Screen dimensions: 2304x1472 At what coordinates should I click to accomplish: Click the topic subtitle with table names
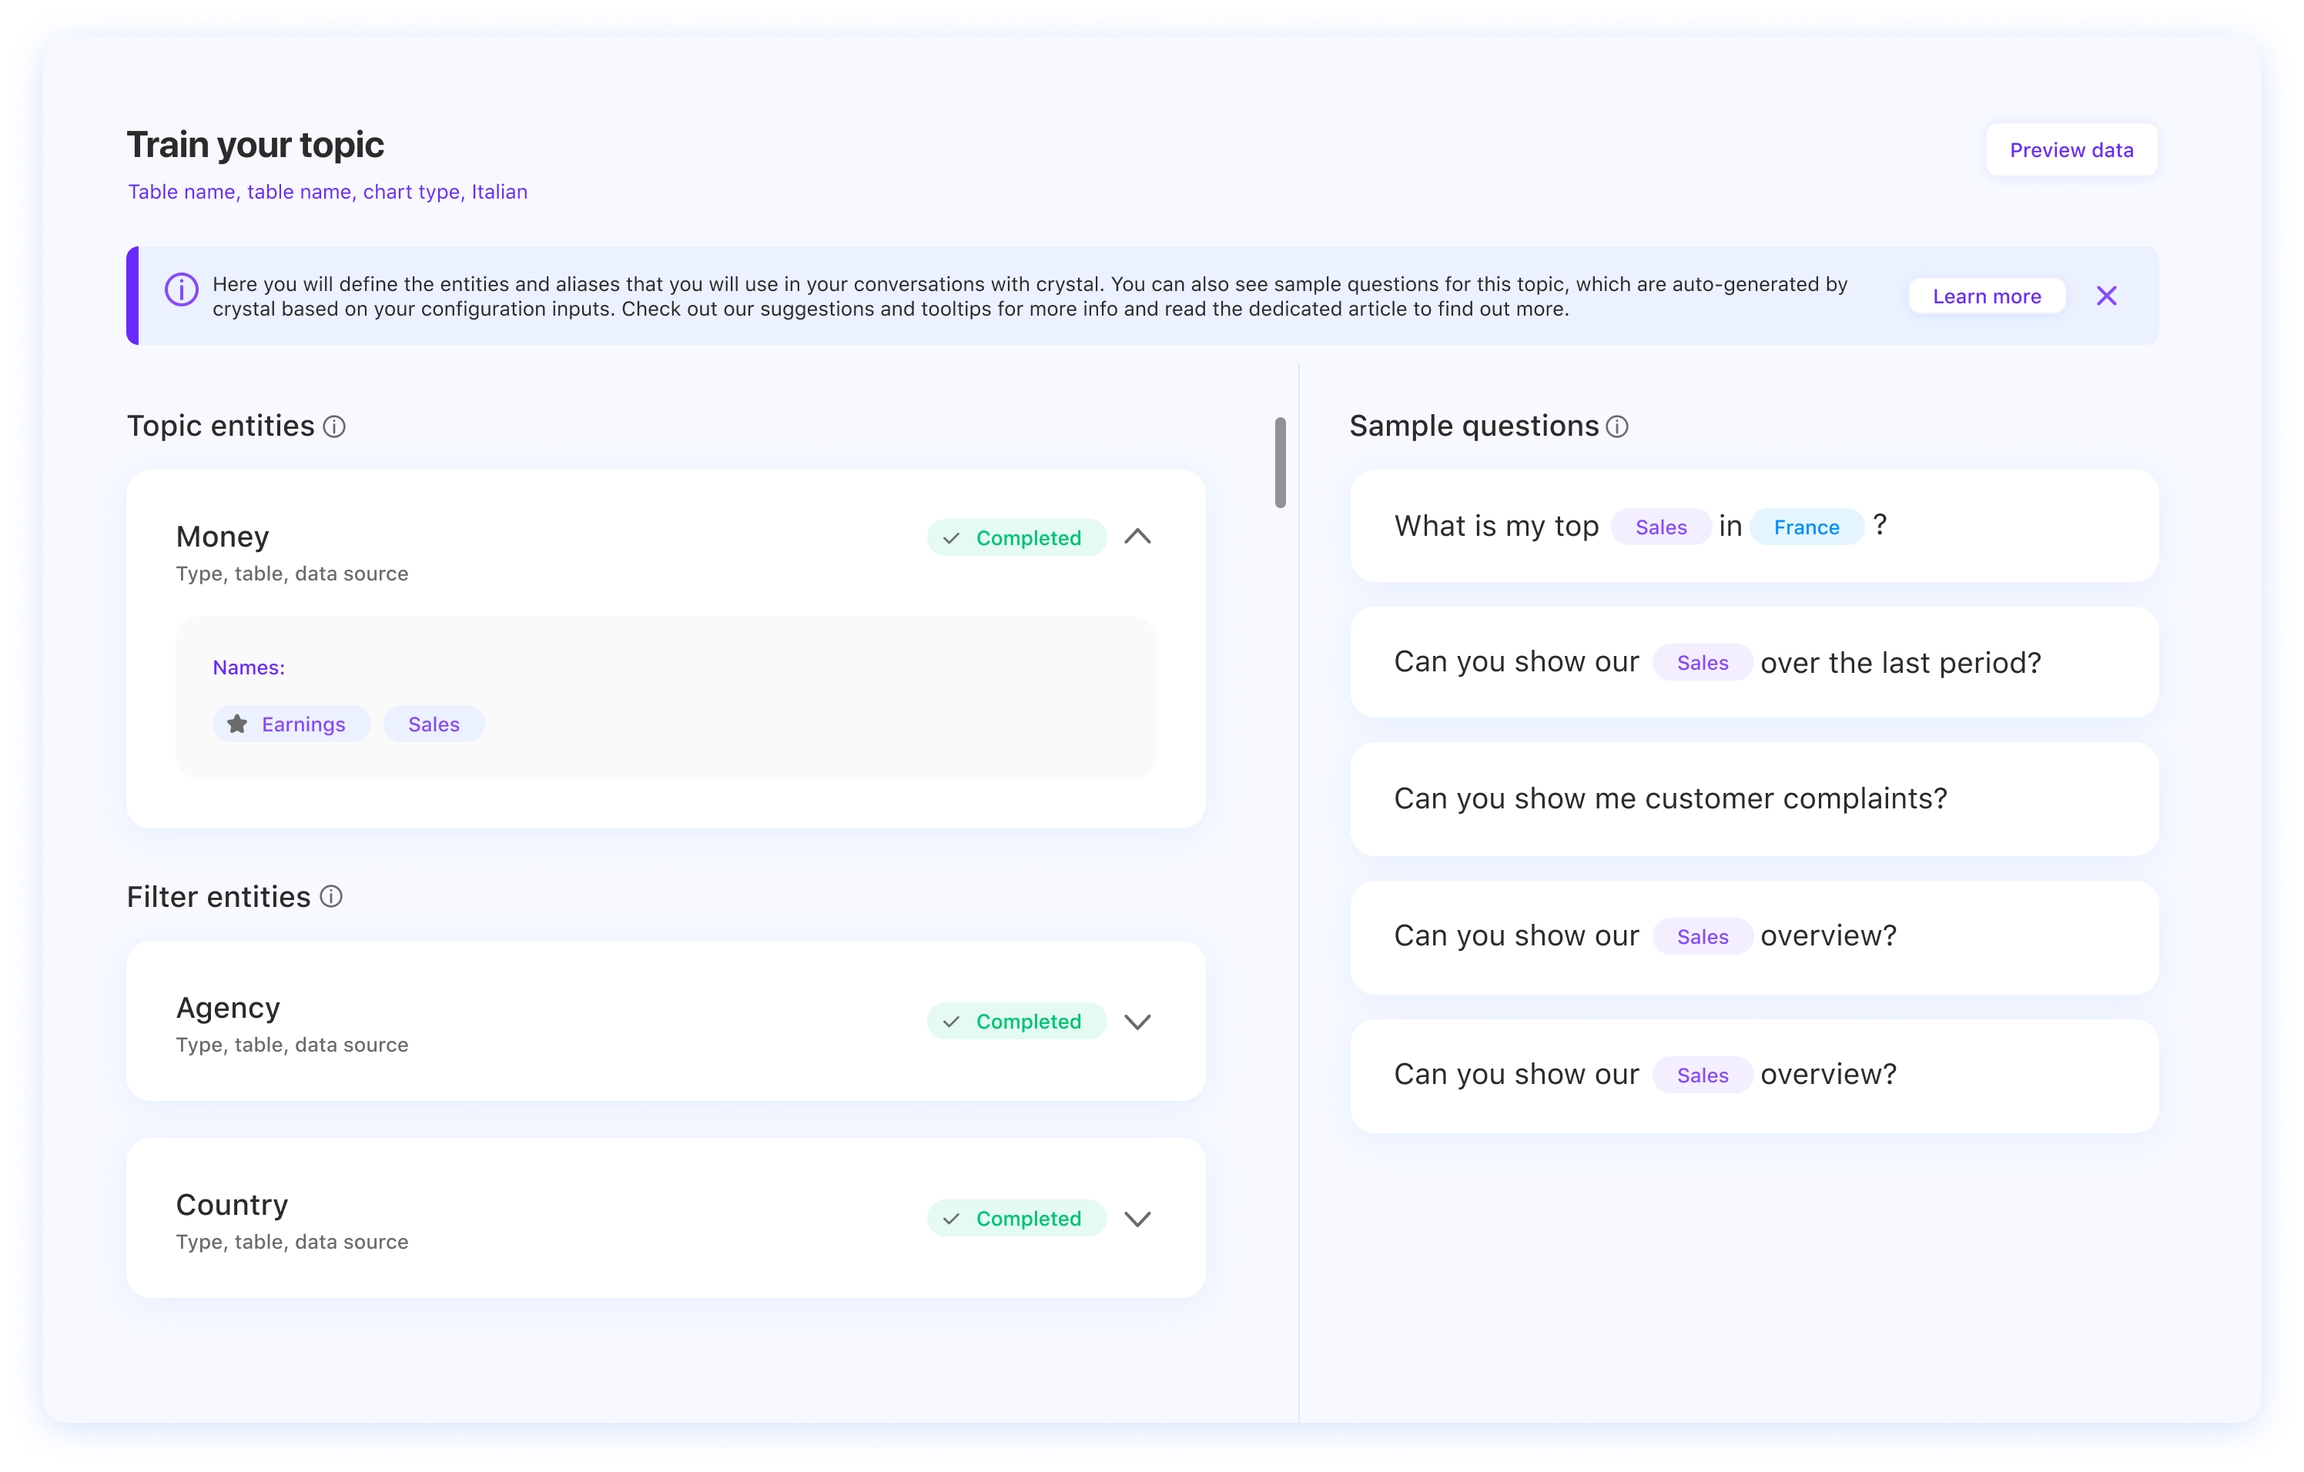(327, 192)
